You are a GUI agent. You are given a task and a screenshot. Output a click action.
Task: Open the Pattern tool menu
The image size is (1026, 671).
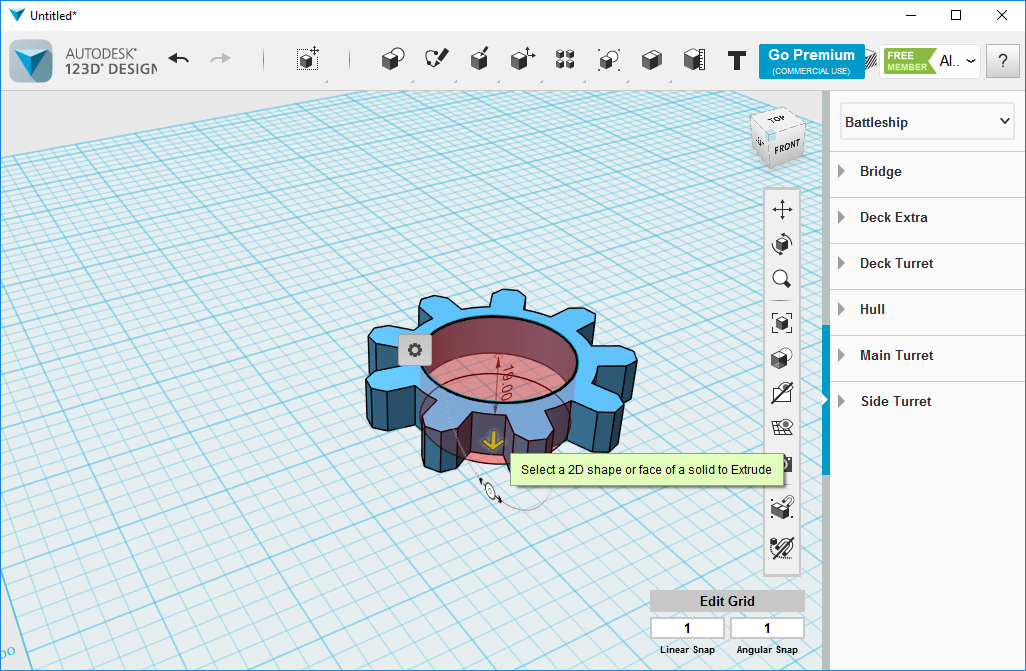(565, 60)
